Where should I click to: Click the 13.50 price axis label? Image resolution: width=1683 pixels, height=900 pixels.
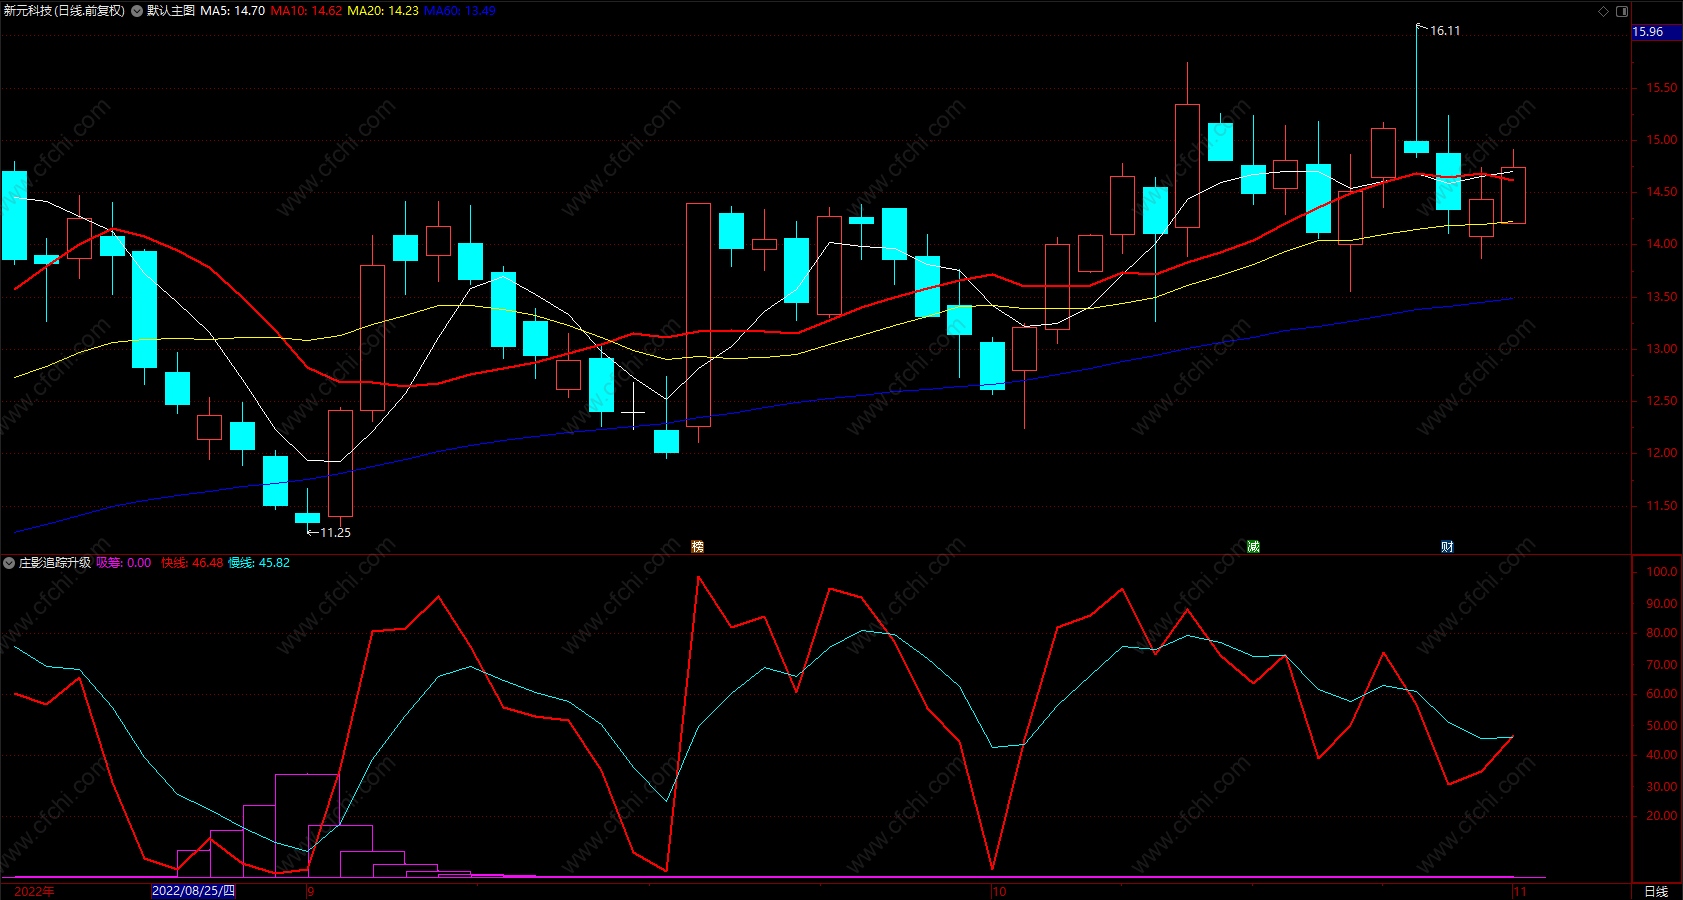(1662, 297)
